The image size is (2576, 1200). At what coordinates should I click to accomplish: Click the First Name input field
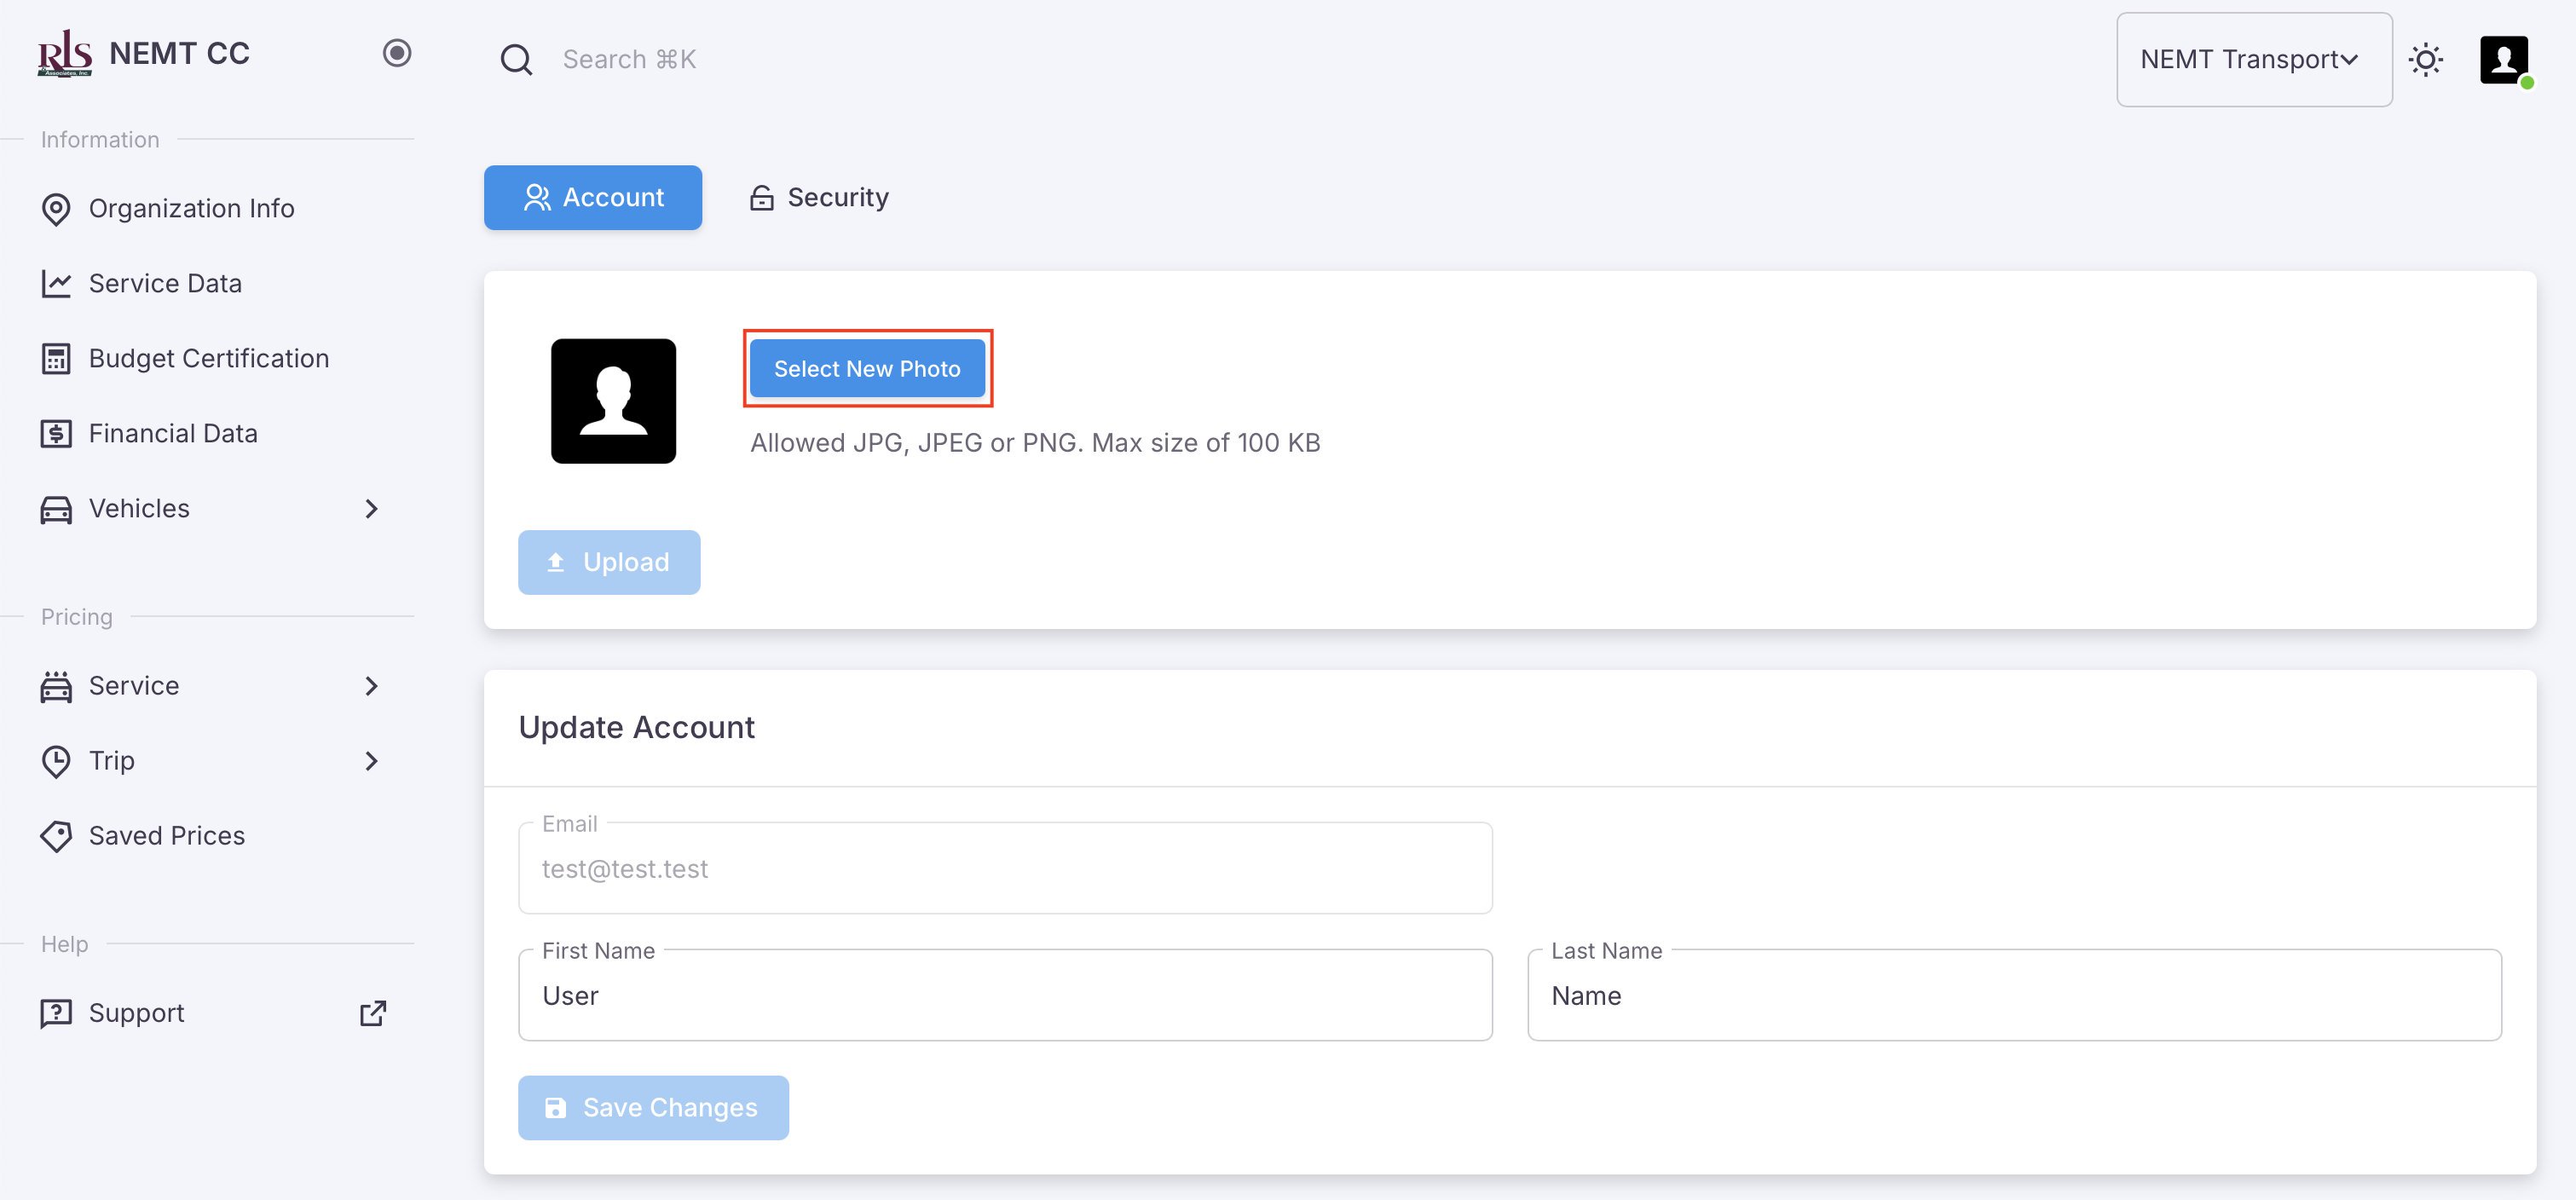[x=1004, y=995]
